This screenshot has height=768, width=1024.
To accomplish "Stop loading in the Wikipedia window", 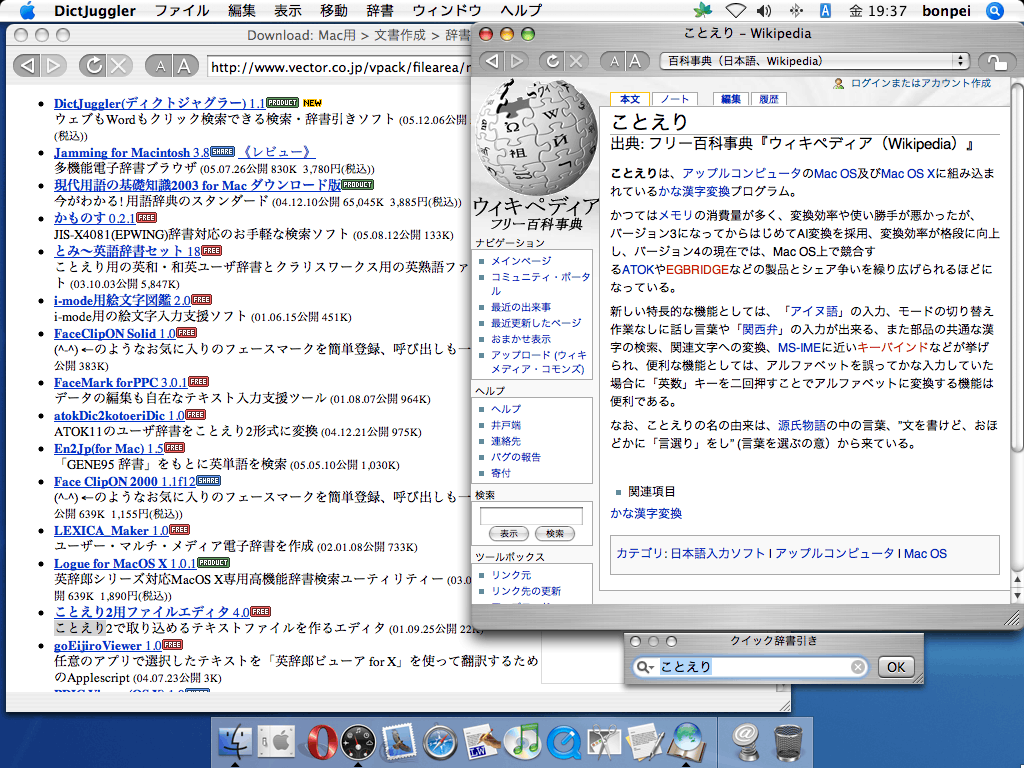I will (576, 61).
